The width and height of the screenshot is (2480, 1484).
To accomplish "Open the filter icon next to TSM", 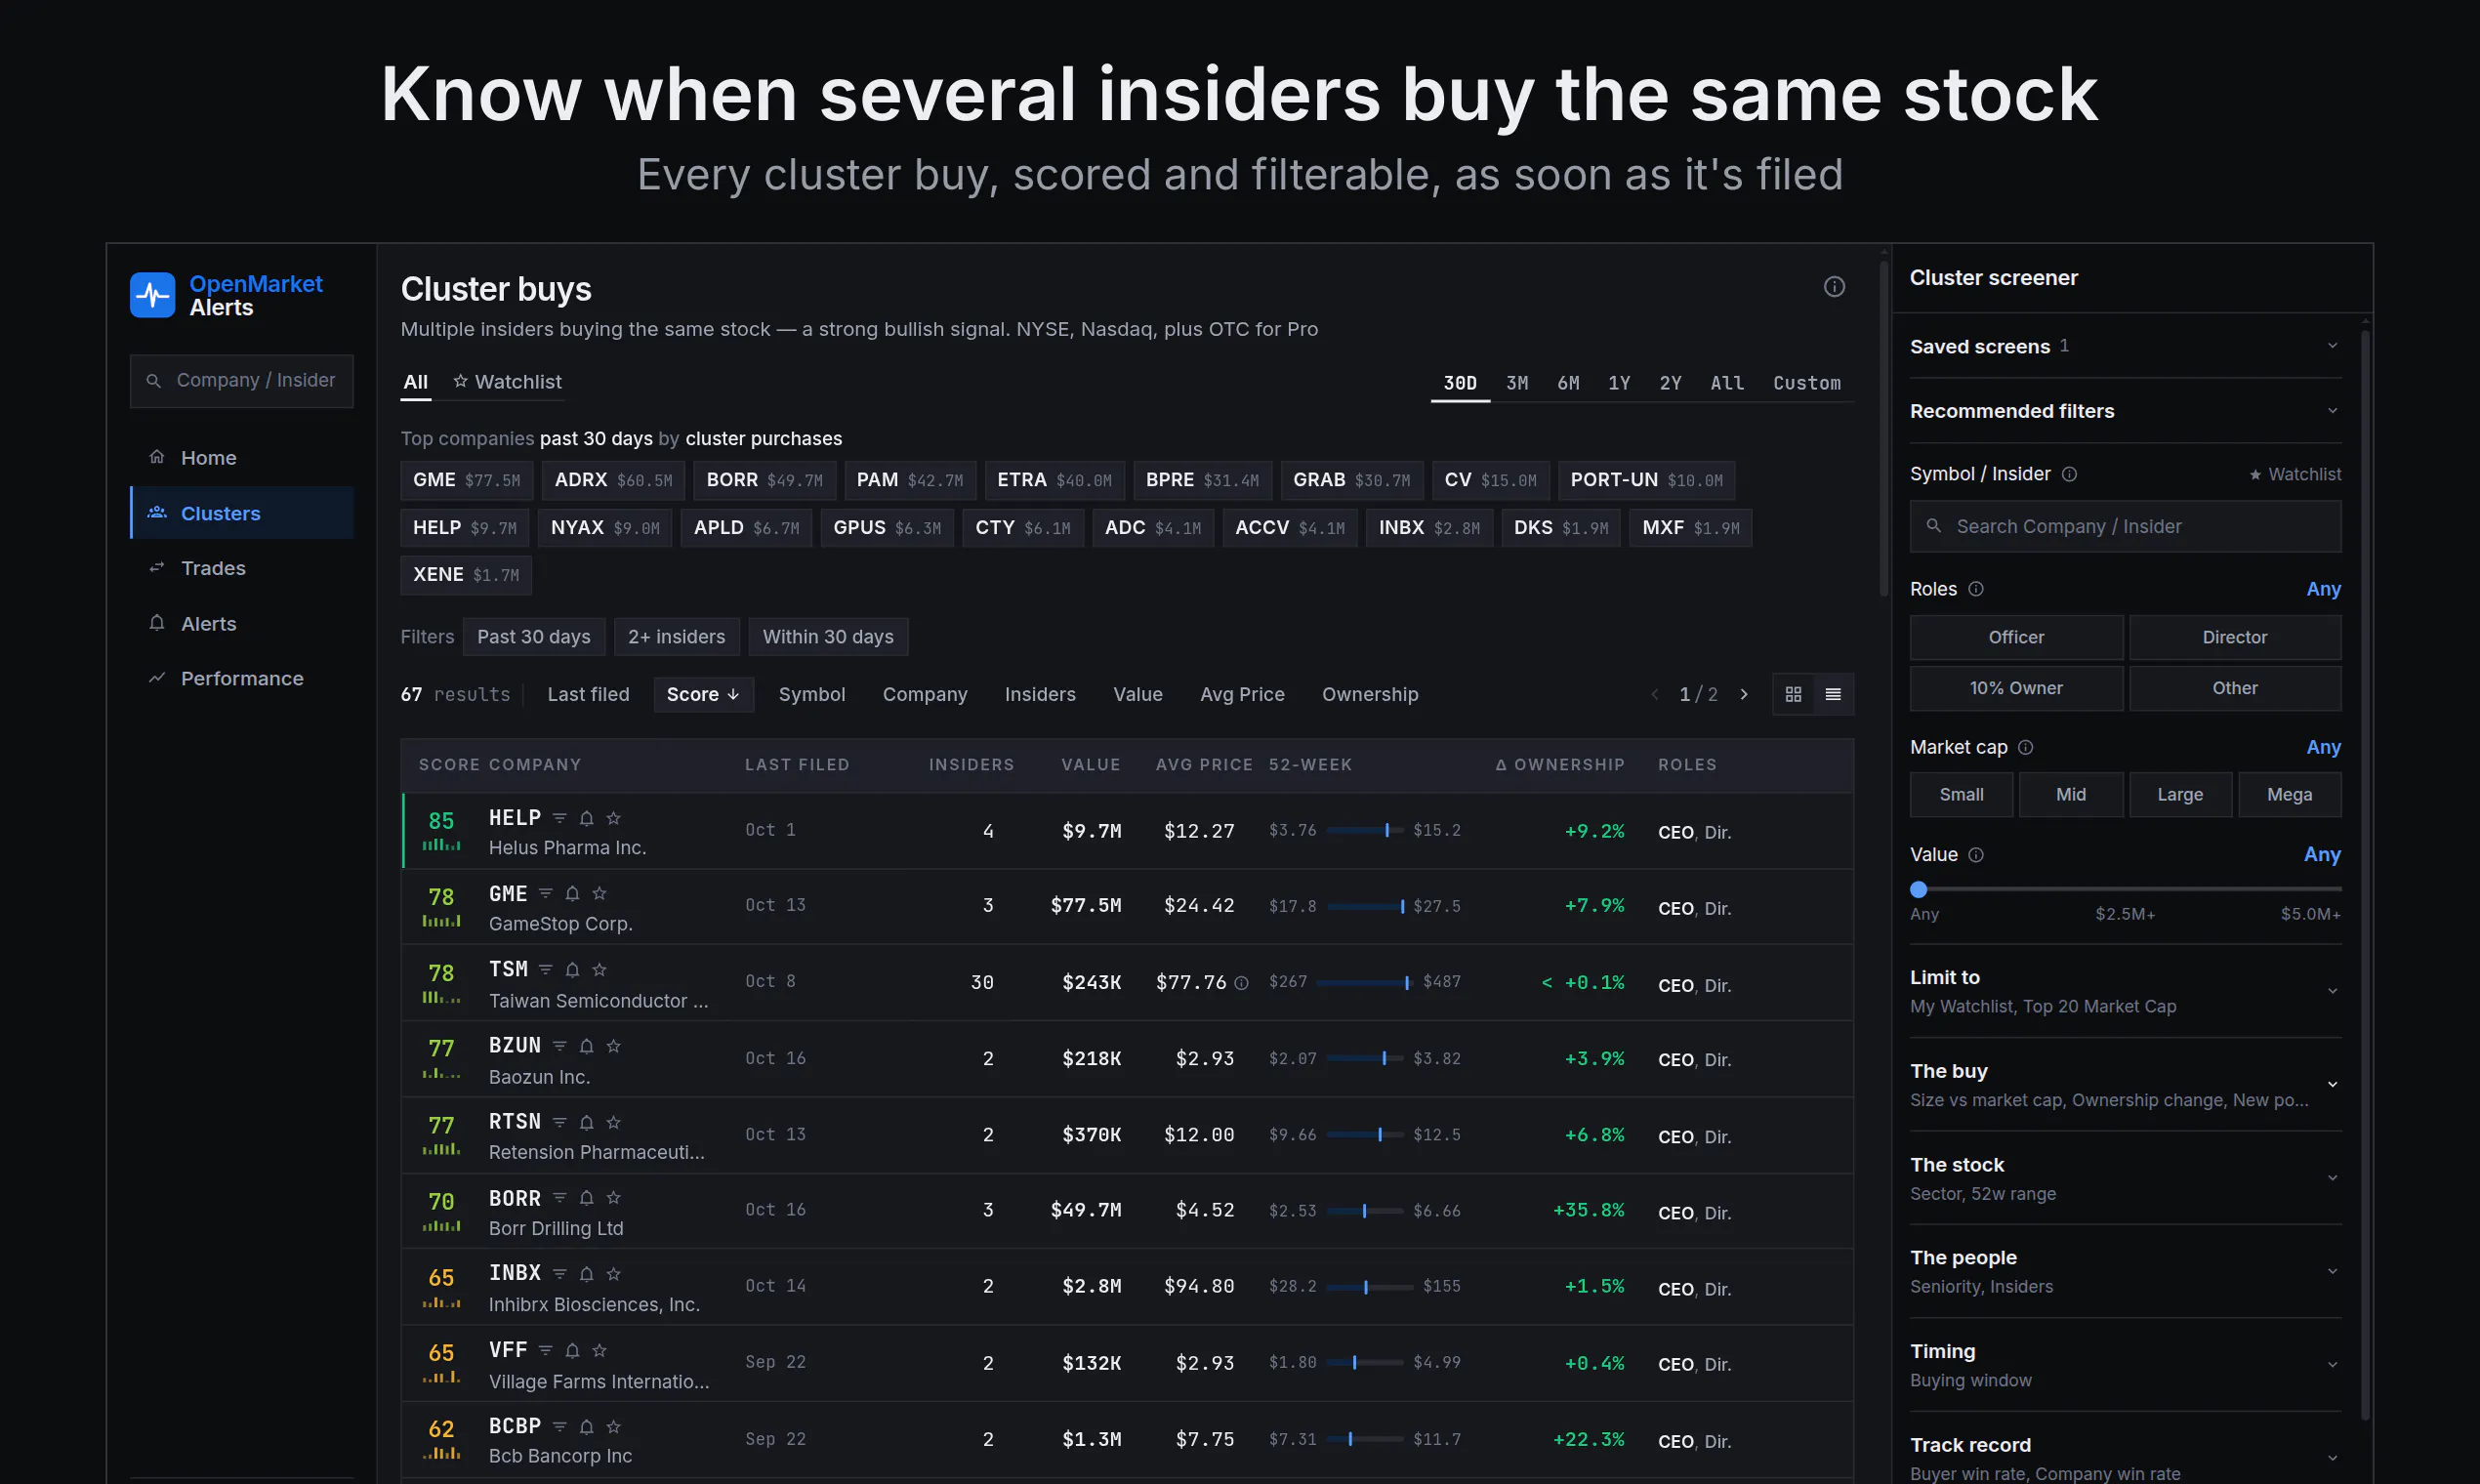I will [x=545, y=969].
